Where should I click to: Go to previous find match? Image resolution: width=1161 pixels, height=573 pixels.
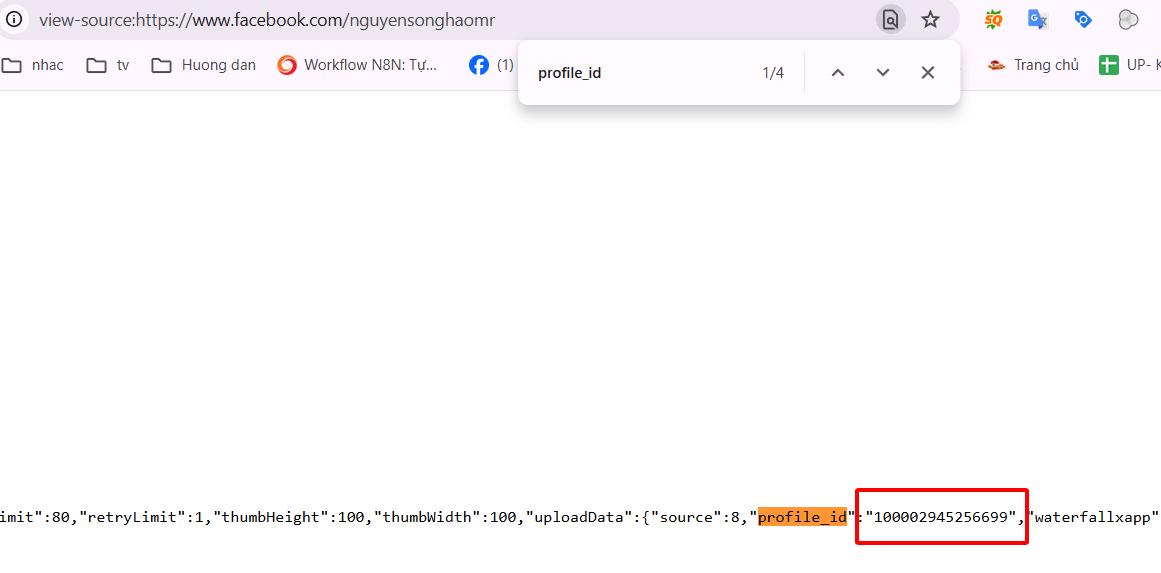[x=837, y=73]
